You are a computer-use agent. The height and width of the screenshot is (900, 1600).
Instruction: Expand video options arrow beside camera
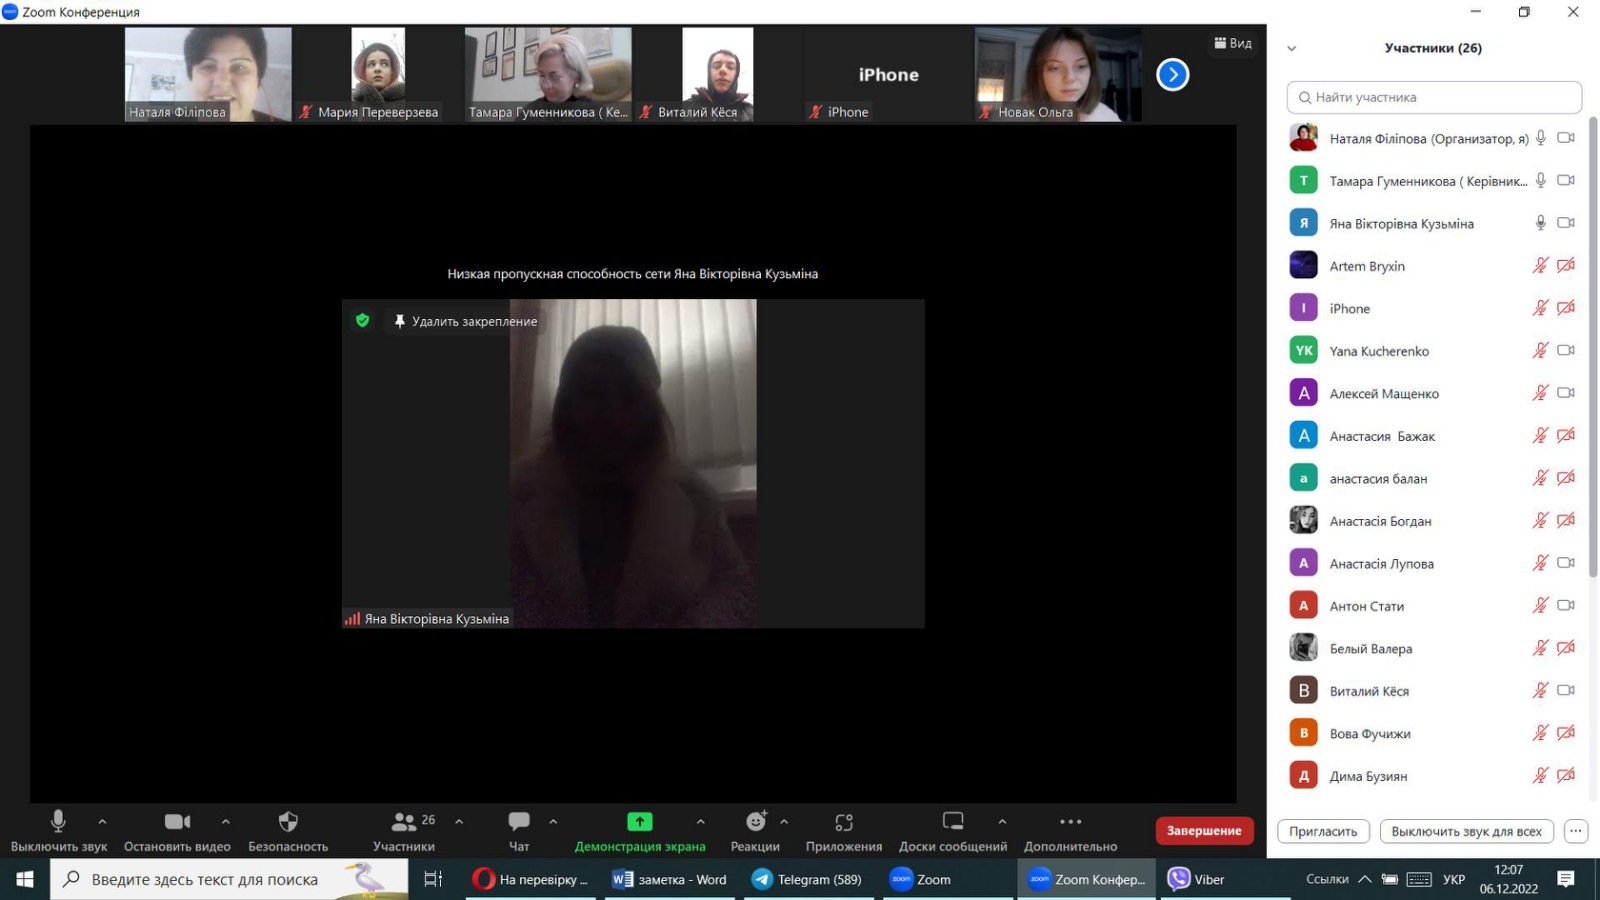tap(226, 822)
